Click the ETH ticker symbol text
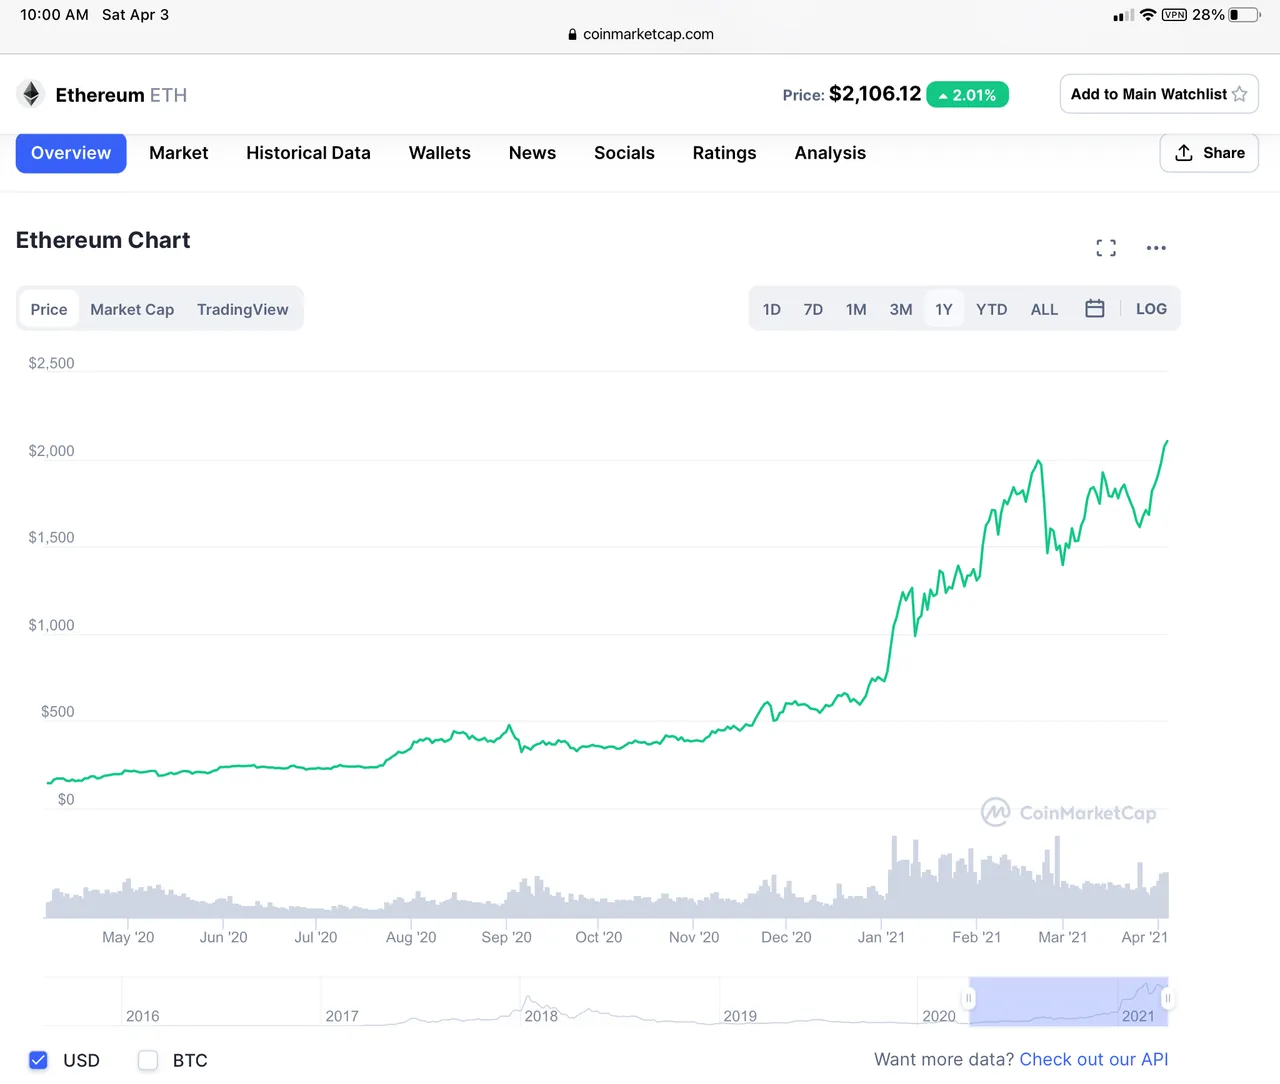This screenshot has width=1280, height=1084. pos(168,95)
